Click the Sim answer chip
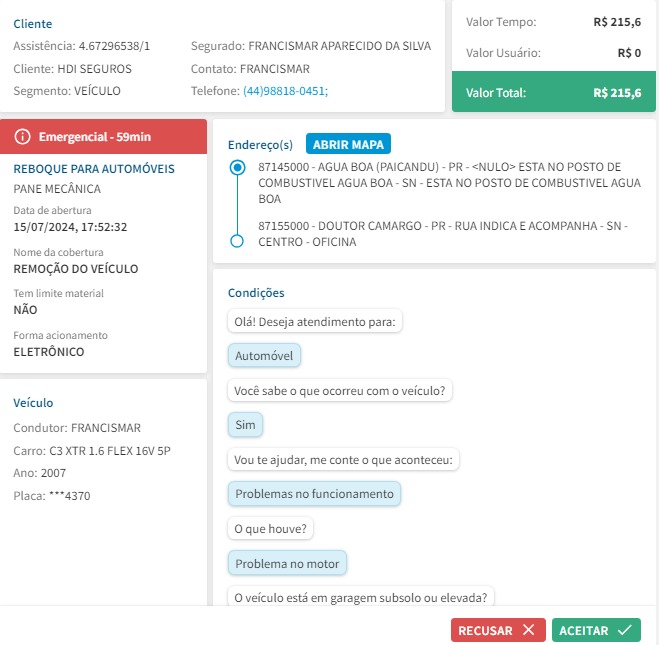 (245, 425)
